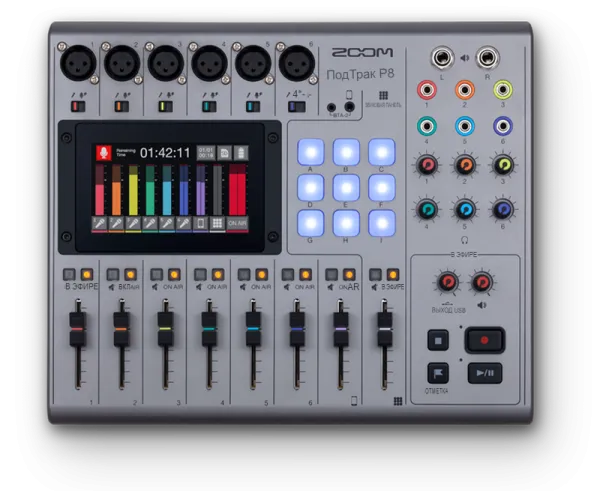Tap the battery icon on the touchscreen
This screenshot has width=600, height=491.
click(x=241, y=152)
